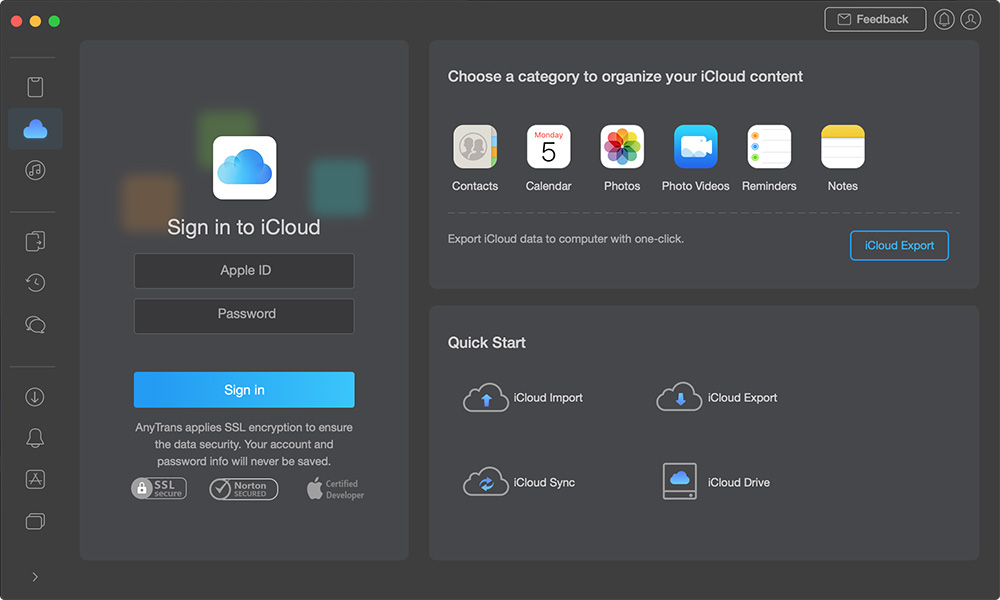Open the Ringtone Maker bell sidebar icon
This screenshot has height=600, width=1000.
35,438
